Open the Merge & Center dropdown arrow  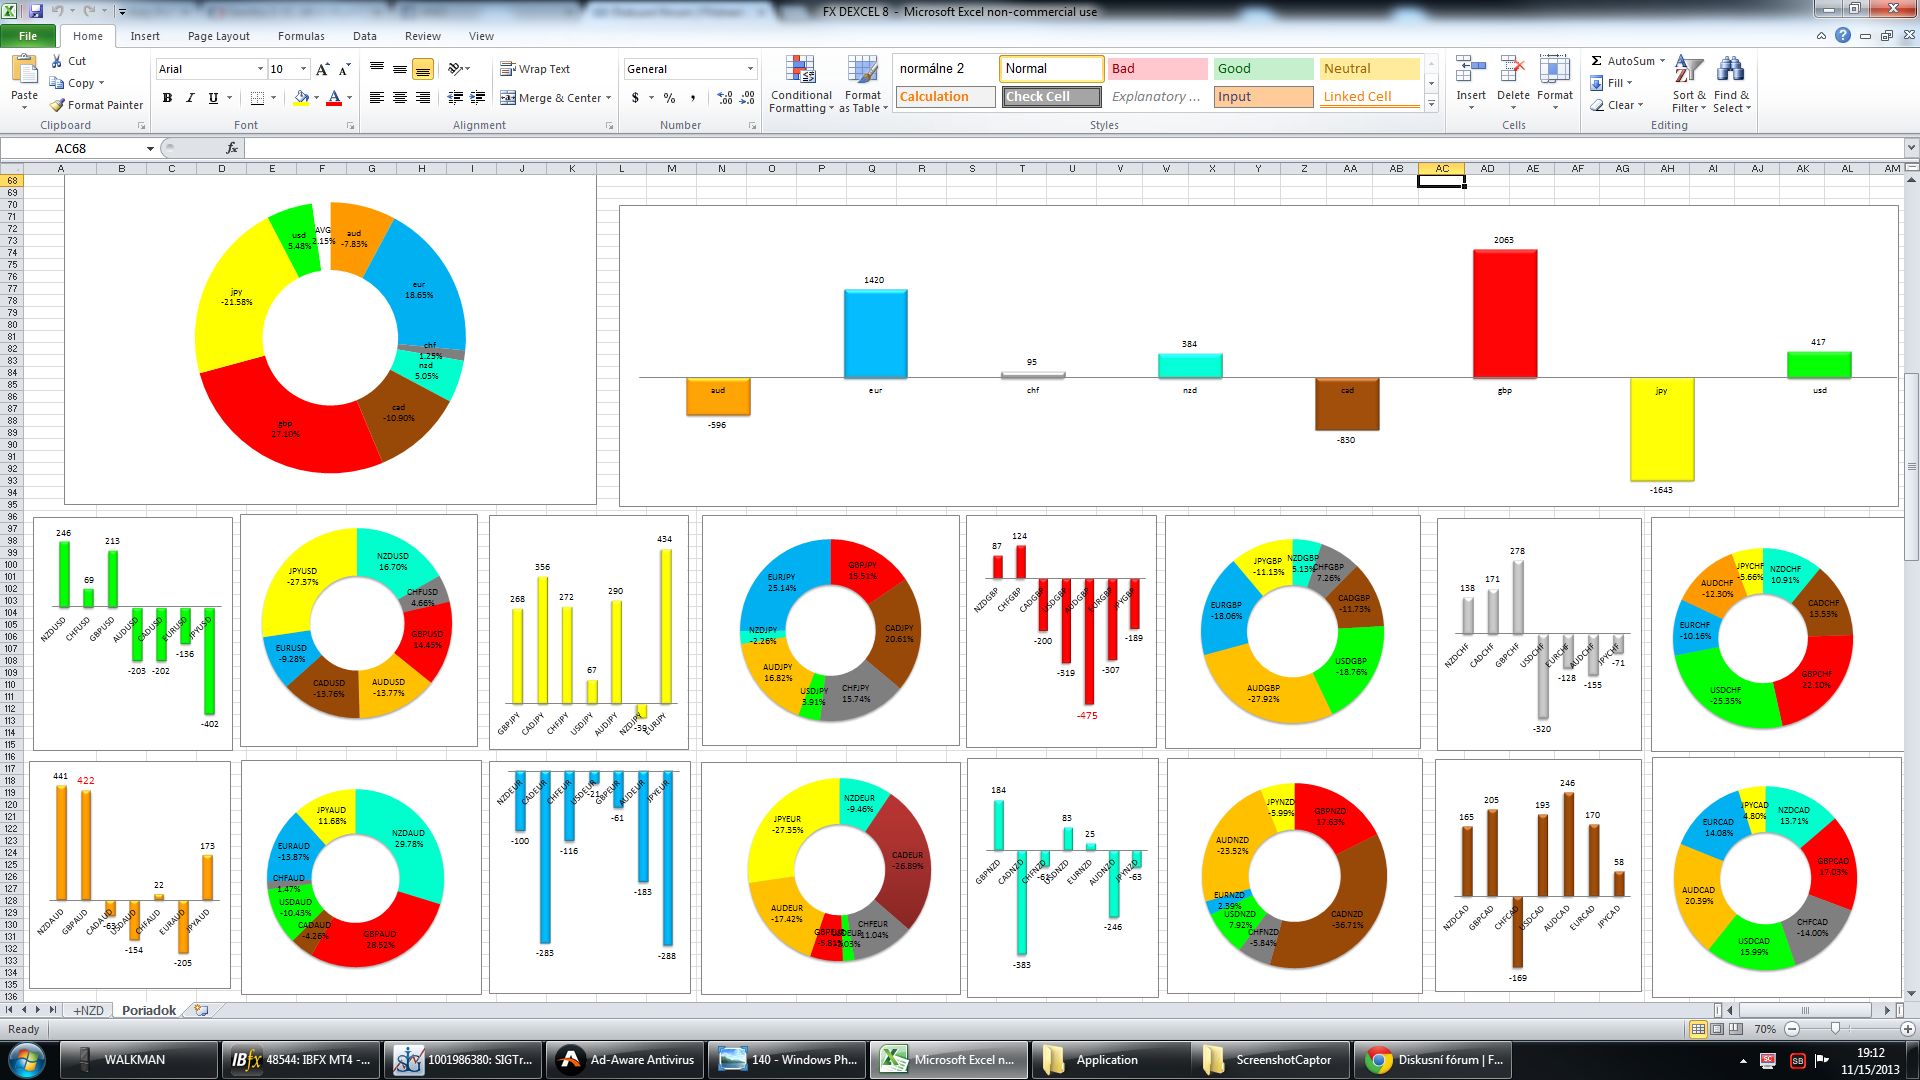608,98
